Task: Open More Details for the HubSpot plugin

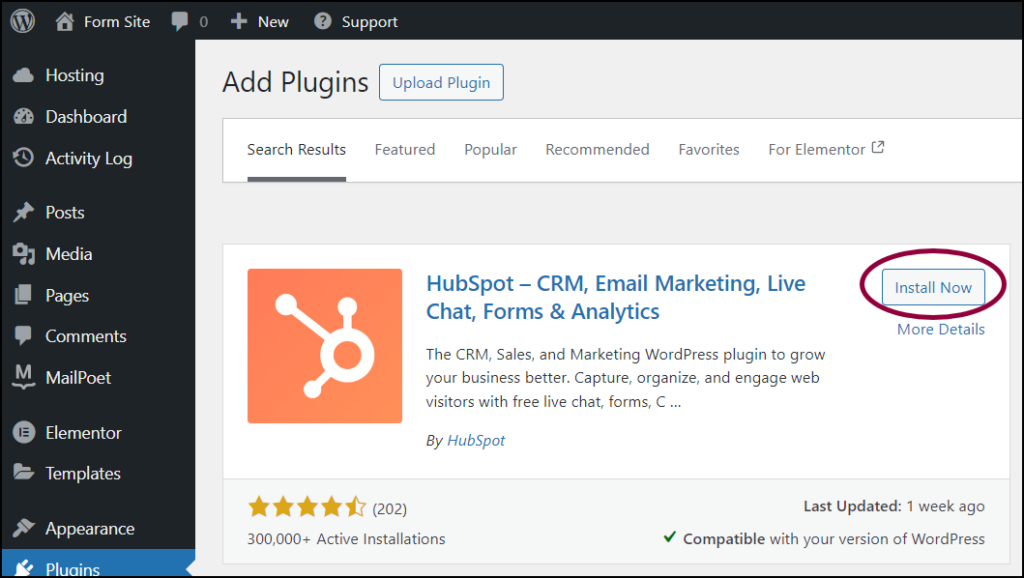Action: coord(940,329)
